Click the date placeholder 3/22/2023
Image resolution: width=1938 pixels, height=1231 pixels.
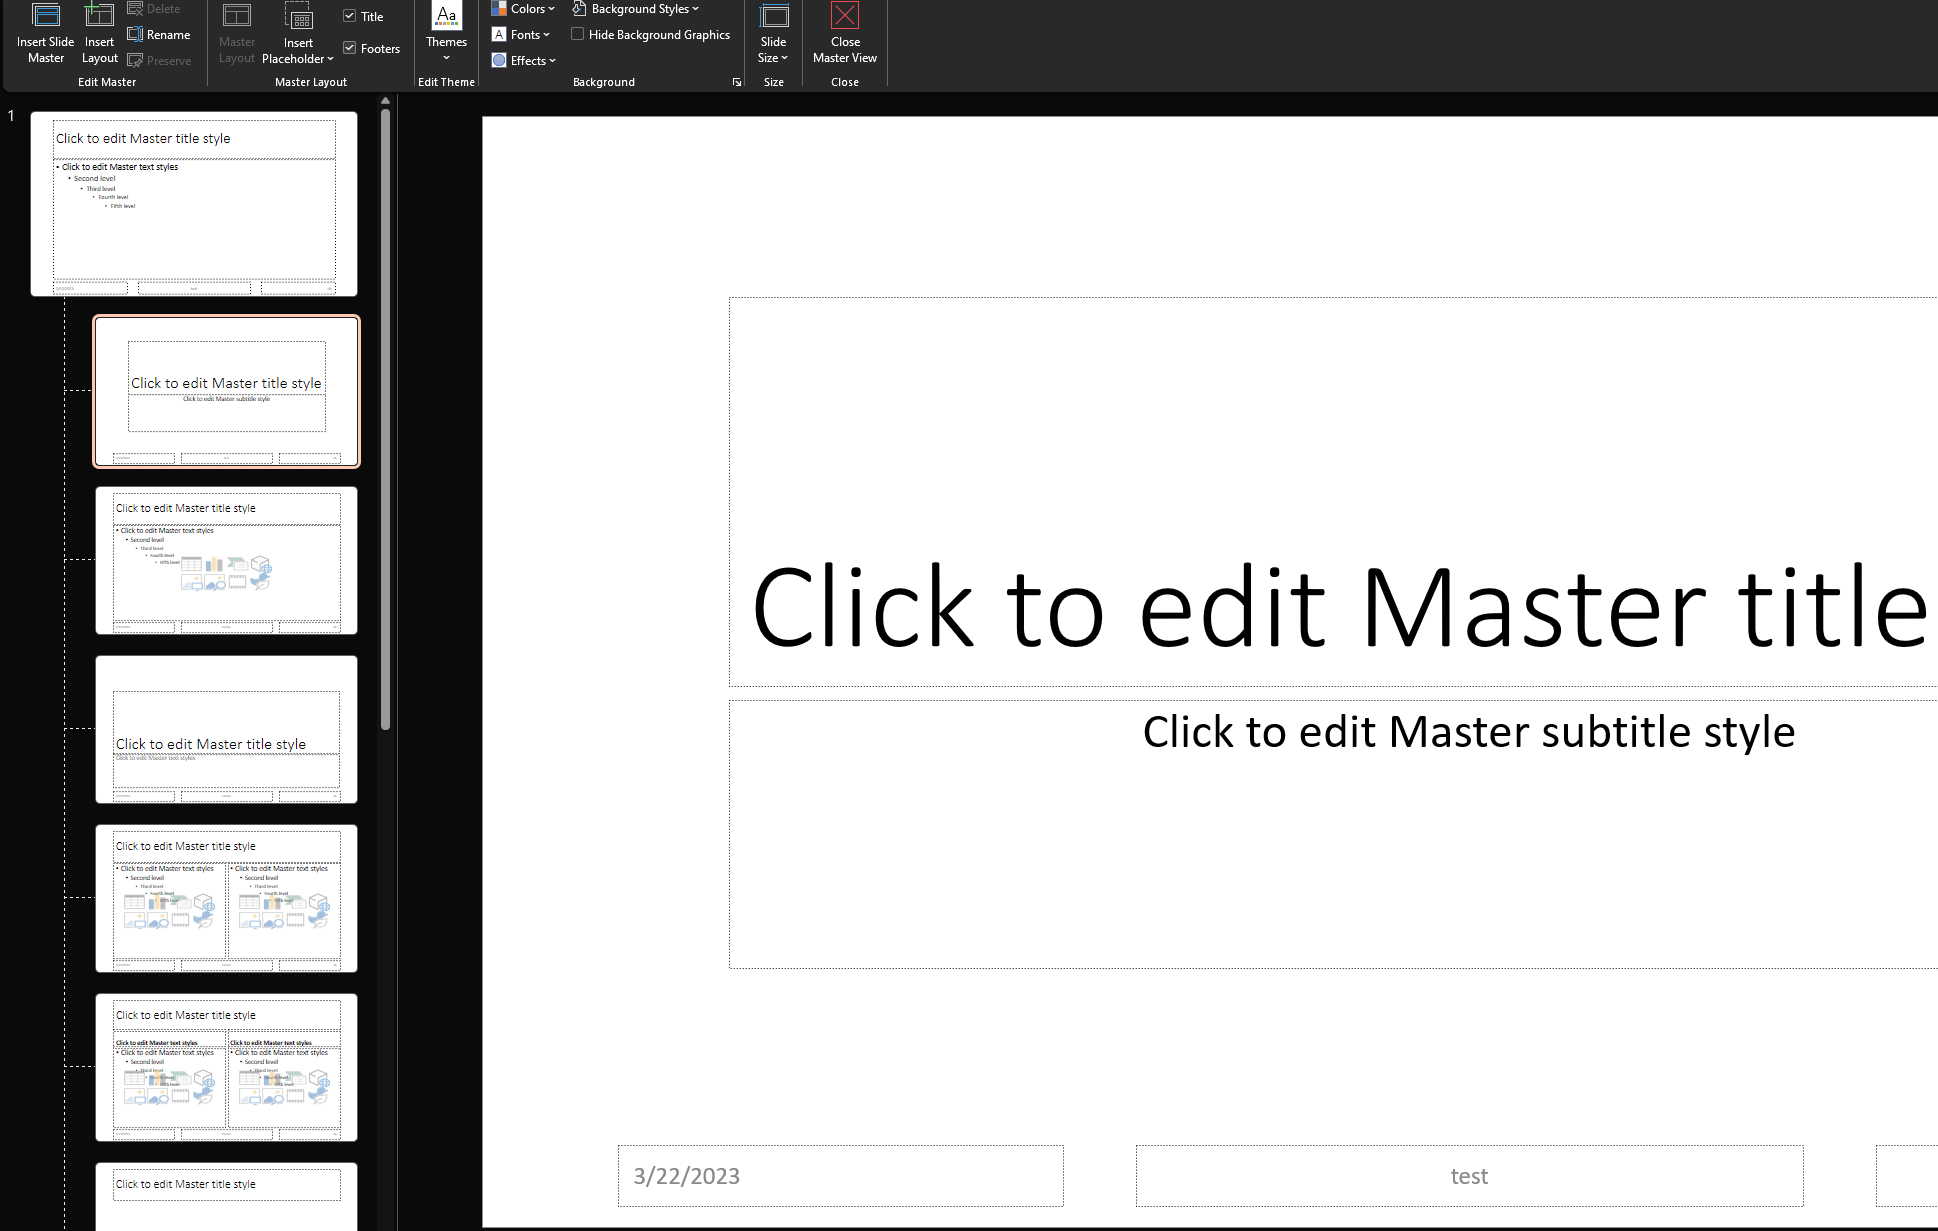pyautogui.click(x=840, y=1176)
